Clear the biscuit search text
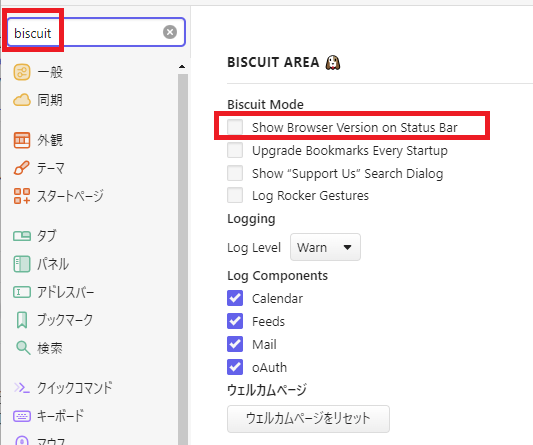The width and height of the screenshot is (533, 445). point(170,32)
